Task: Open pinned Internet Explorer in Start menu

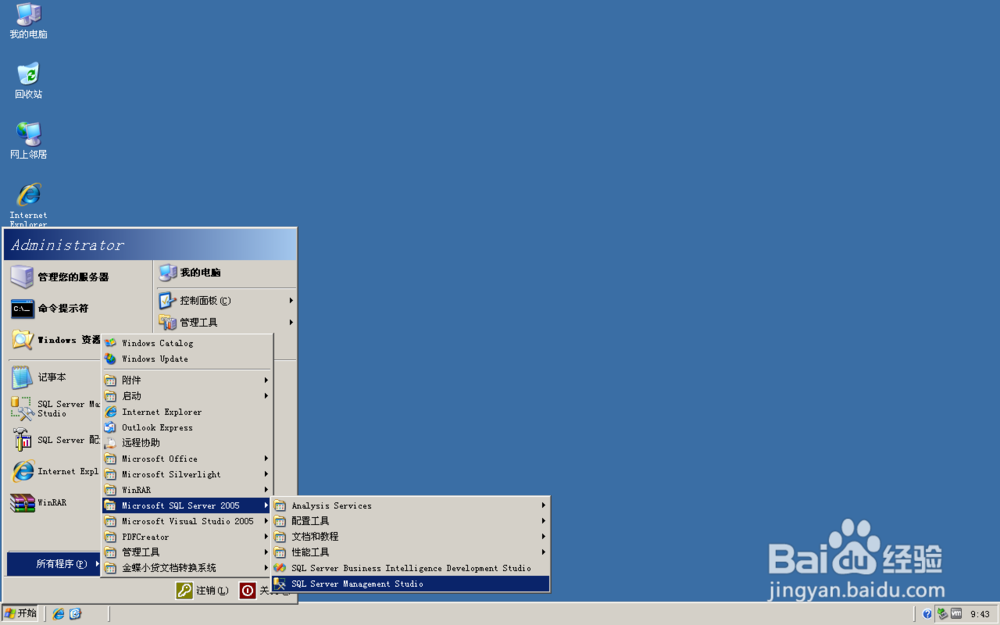Action: point(55,471)
